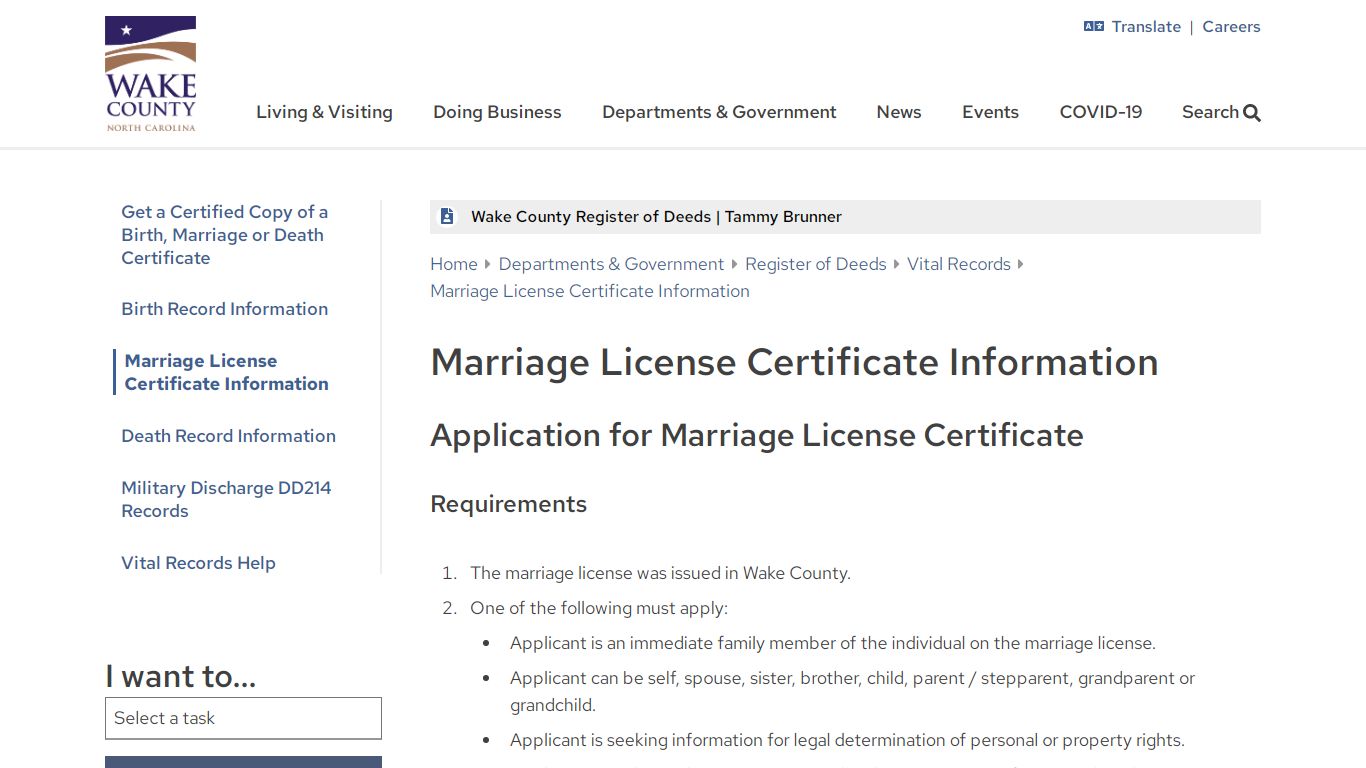Open Vital Records Help sidebar link
The width and height of the screenshot is (1366, 768).
(198, 563)
